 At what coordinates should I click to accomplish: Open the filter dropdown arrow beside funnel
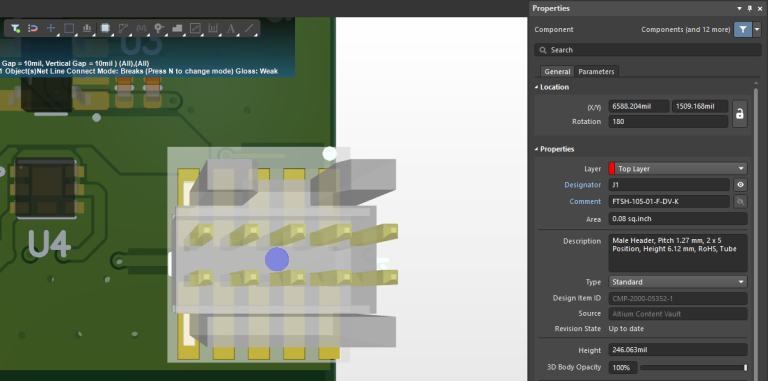tap(757, 29)
